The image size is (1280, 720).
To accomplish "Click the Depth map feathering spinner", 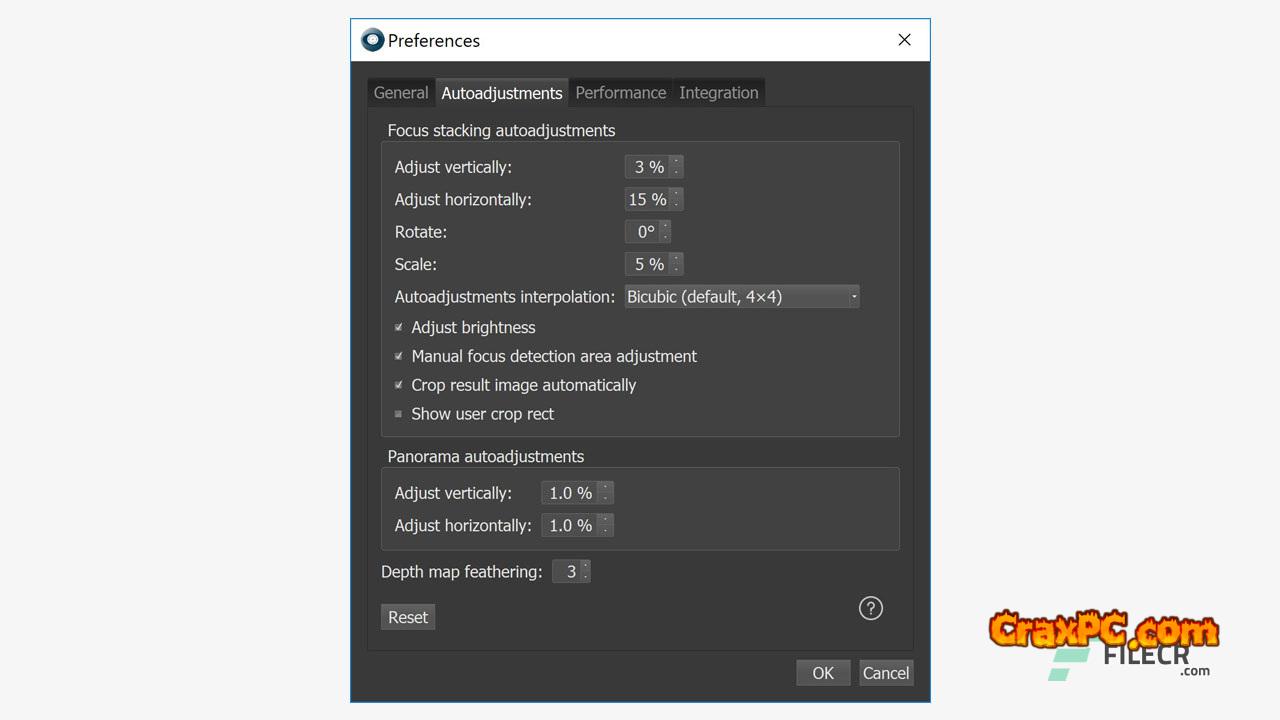I will 571,572.
